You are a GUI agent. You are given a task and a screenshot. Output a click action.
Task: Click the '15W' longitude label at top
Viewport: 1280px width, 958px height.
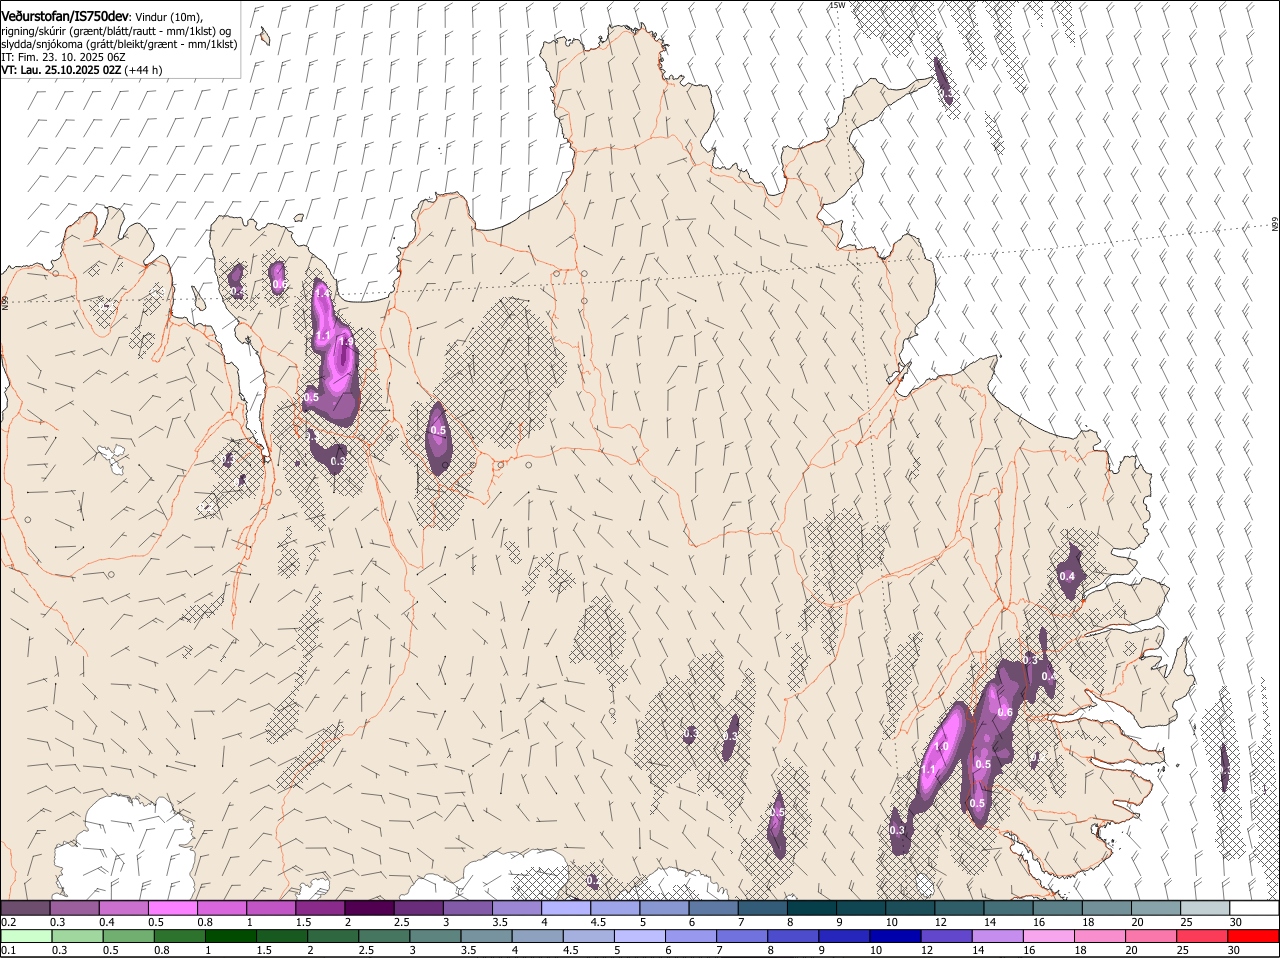837,5
